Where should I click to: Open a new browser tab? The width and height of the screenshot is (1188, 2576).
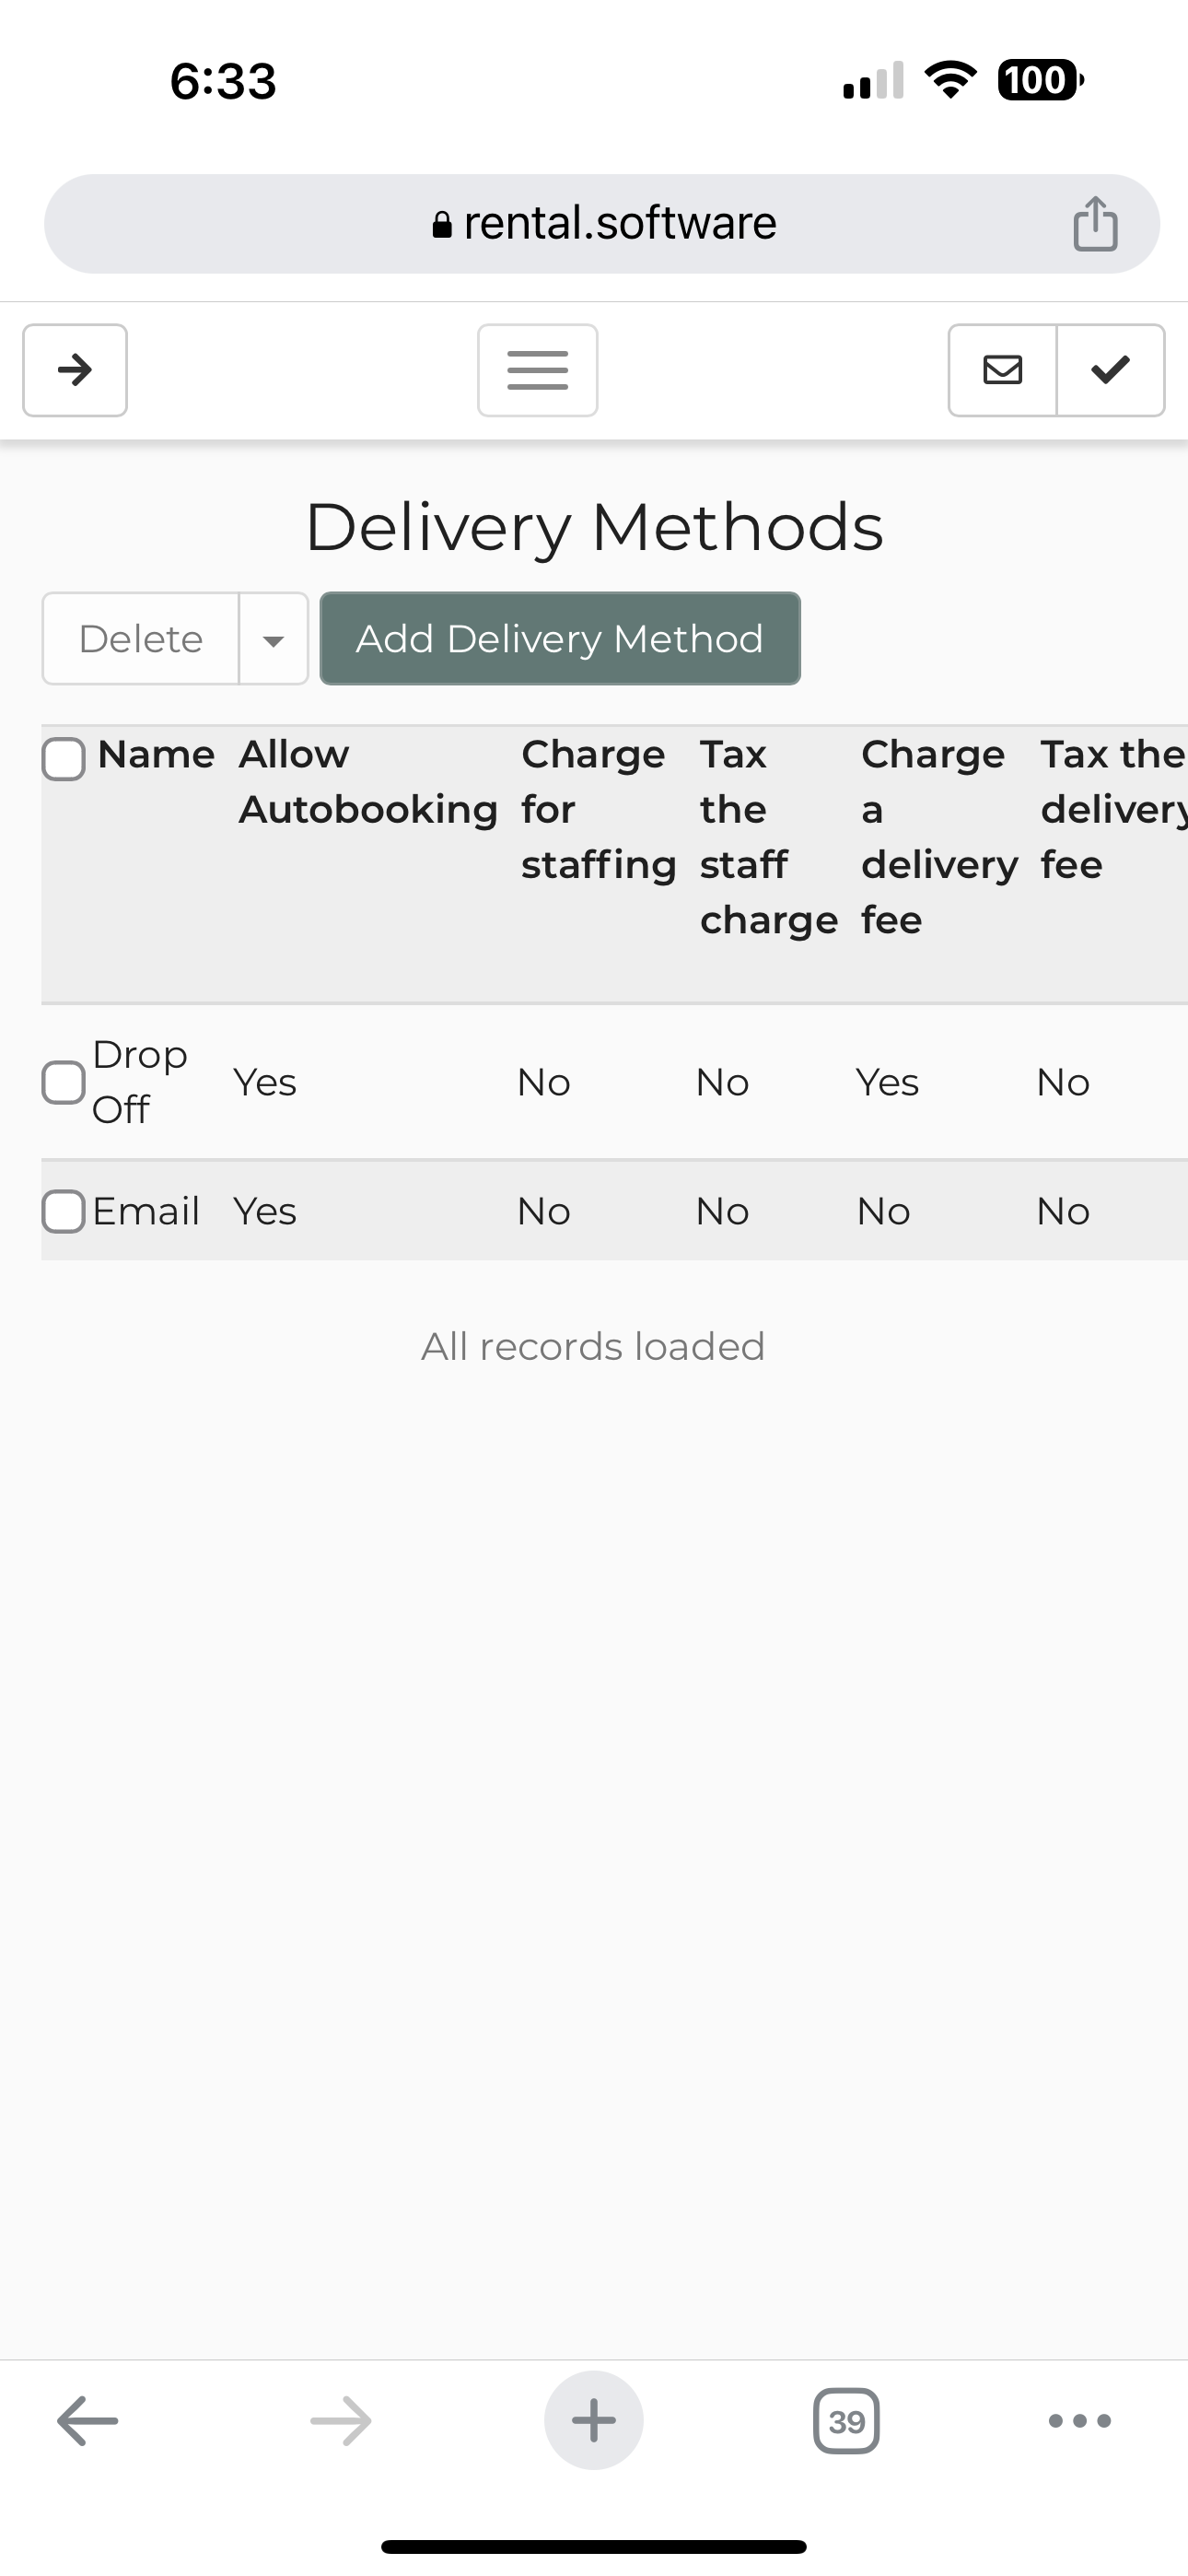(593, 2421)
